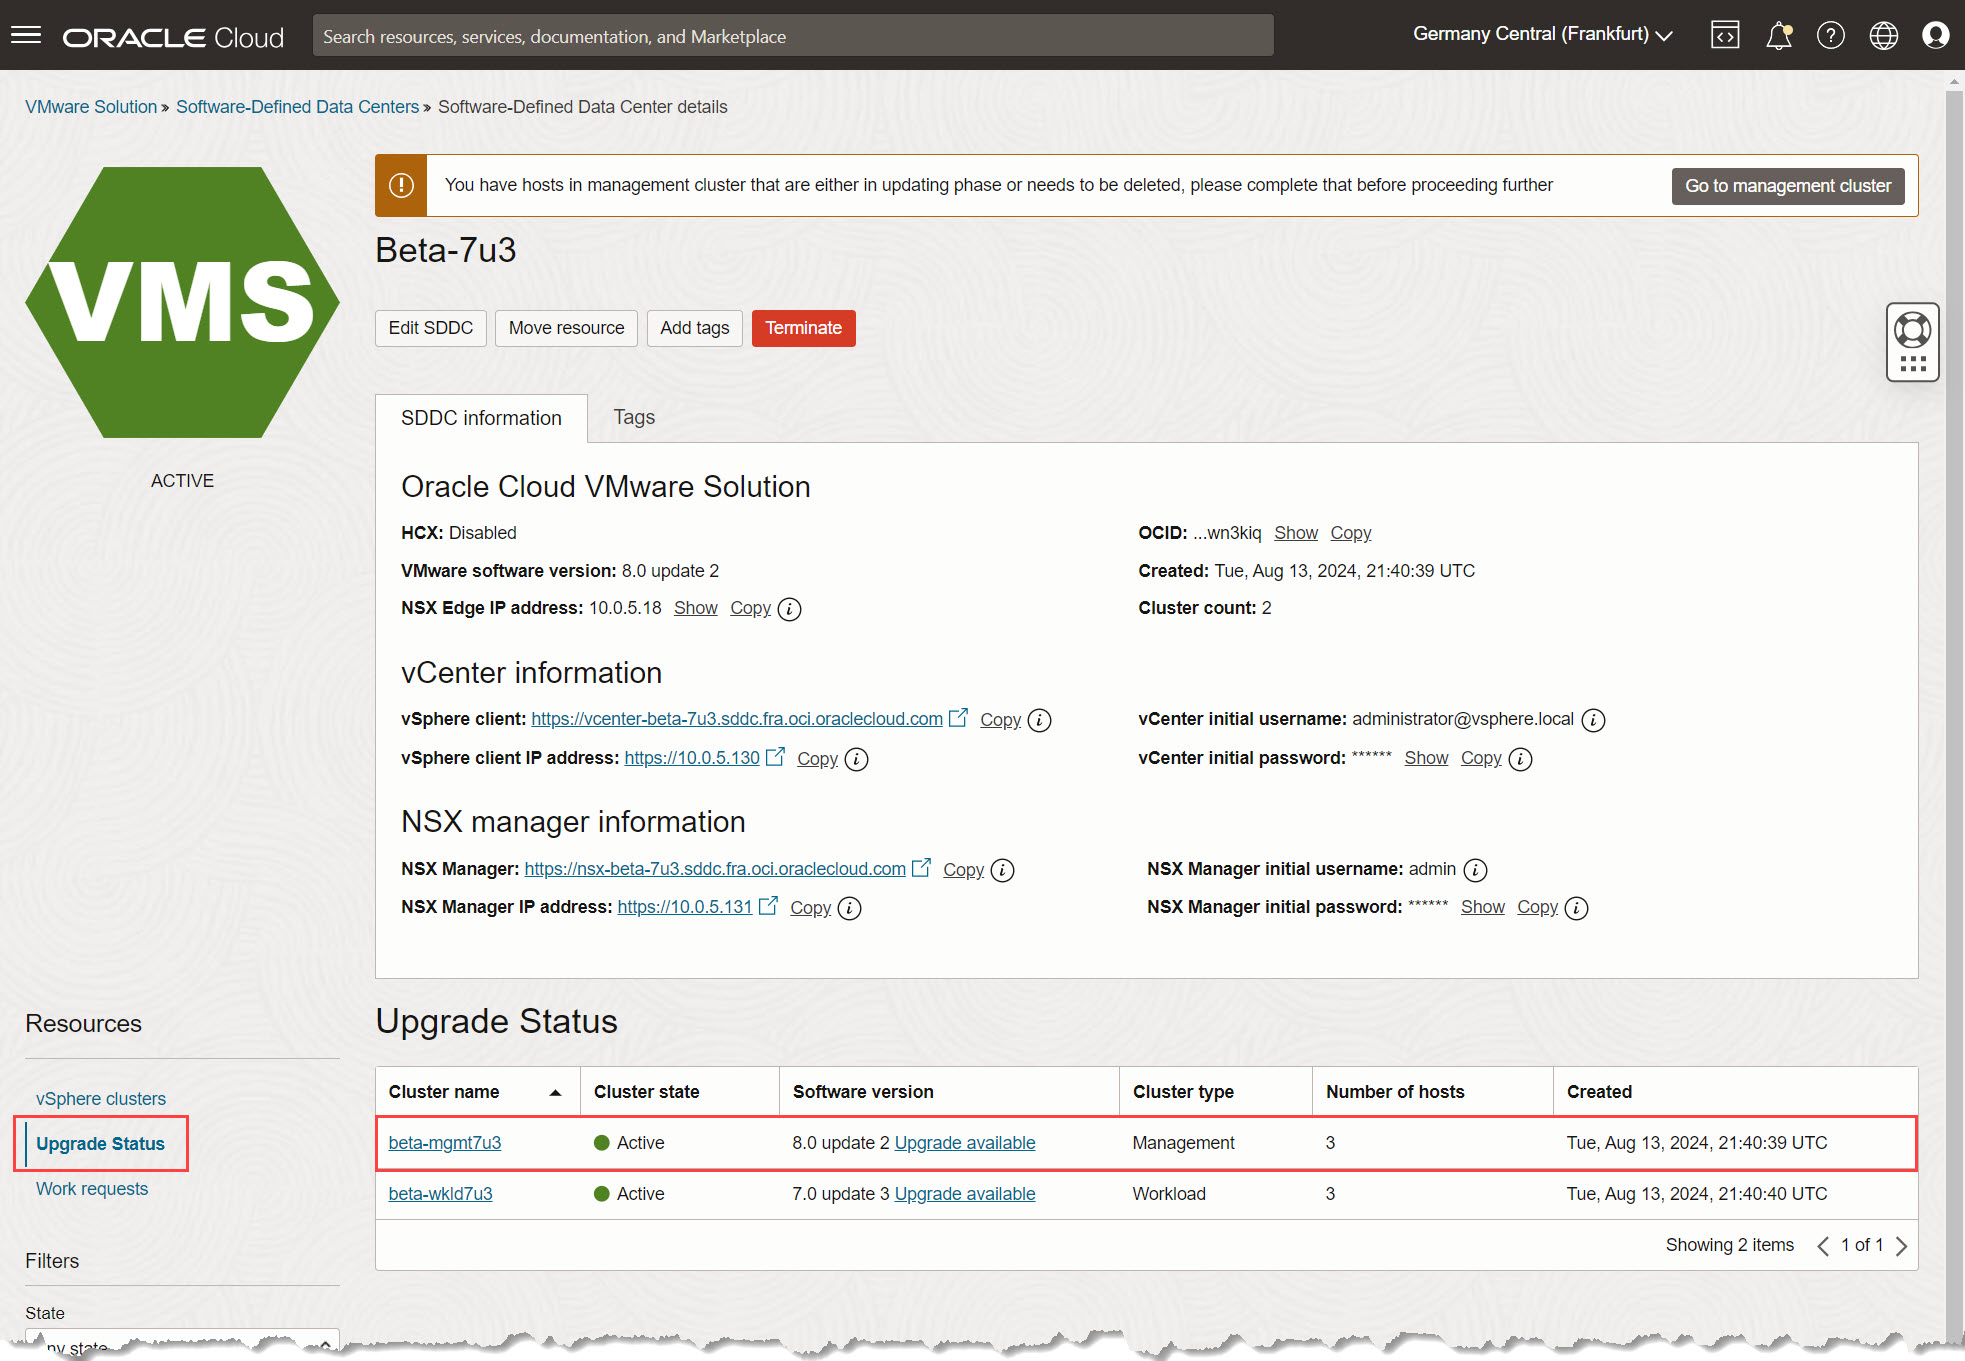Click Go to management cluster button

point(1787,186)
